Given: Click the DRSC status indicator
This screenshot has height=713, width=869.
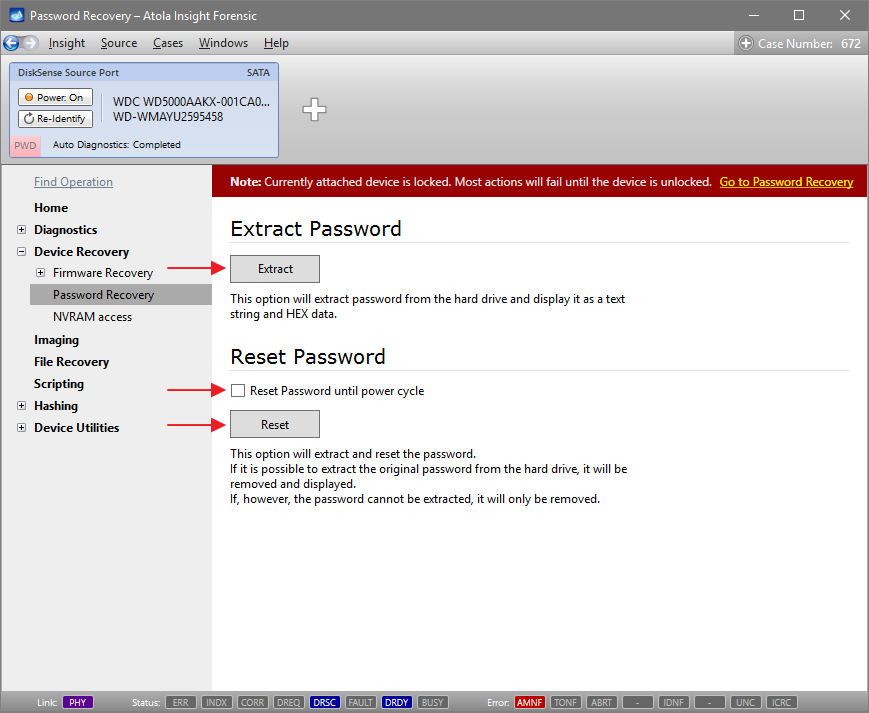Looking at the screenshot, I should pyautogui.click(x=324, y=702).
